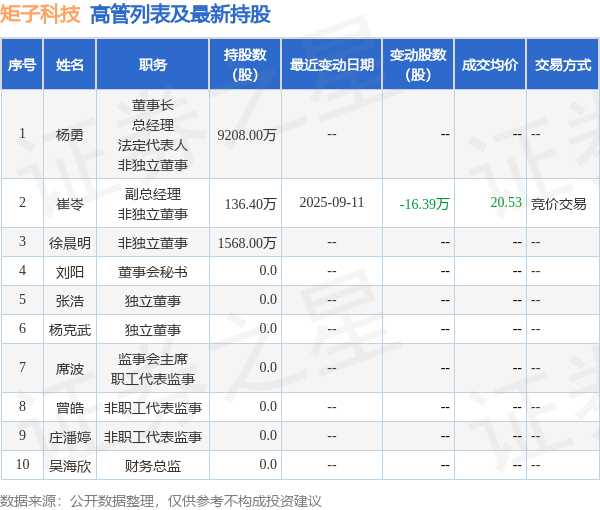This screenshot has width=600, height=510.
Task: Select the 姓名 column header
Action: tap(70, 65)
